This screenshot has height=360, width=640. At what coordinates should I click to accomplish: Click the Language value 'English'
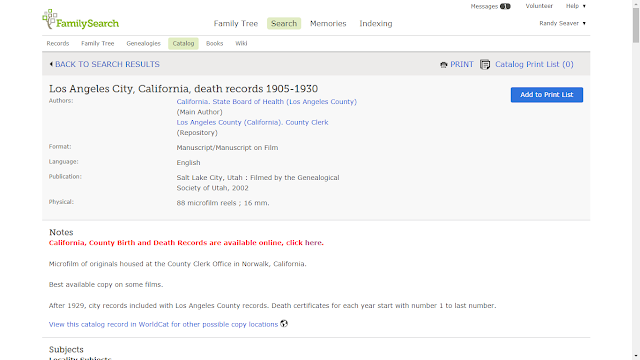coord(188,162)
